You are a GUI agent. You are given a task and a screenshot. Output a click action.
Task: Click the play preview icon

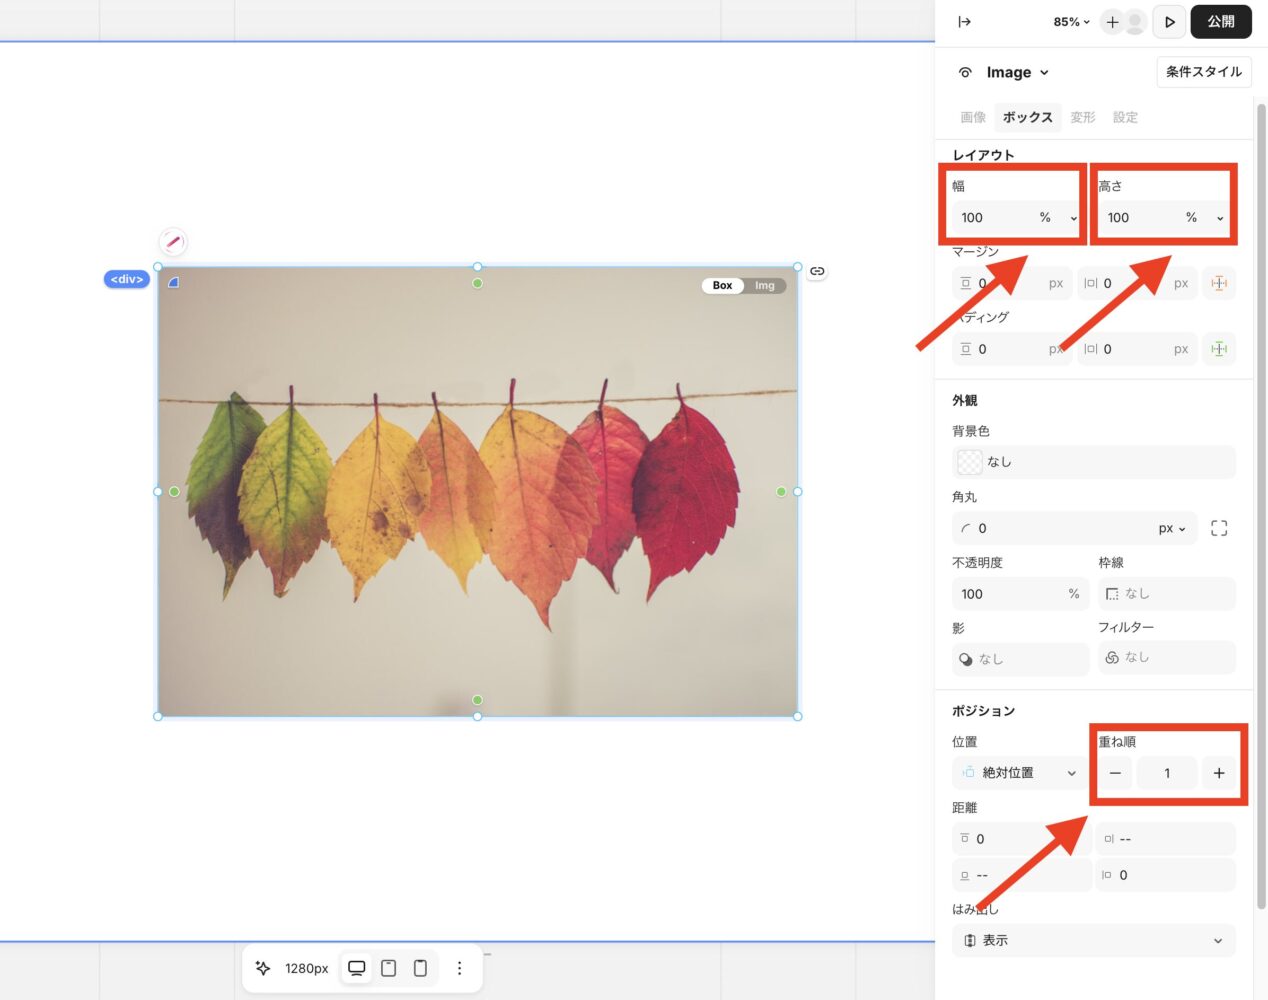[x=1169, y=22]
